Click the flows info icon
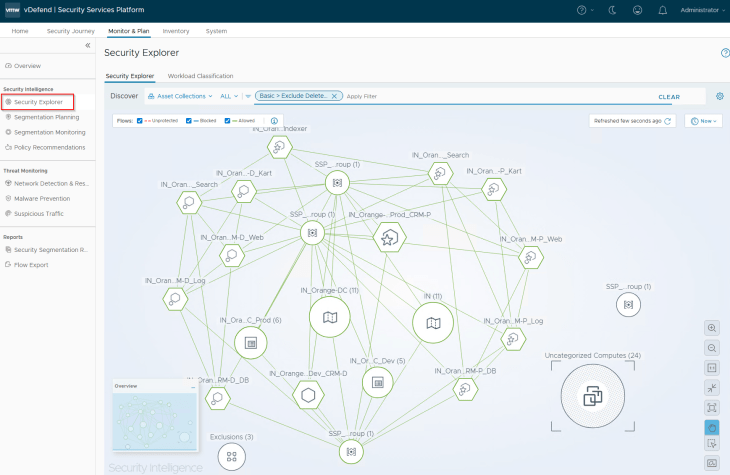The image size is (730, 475). (x=274, y=120)
